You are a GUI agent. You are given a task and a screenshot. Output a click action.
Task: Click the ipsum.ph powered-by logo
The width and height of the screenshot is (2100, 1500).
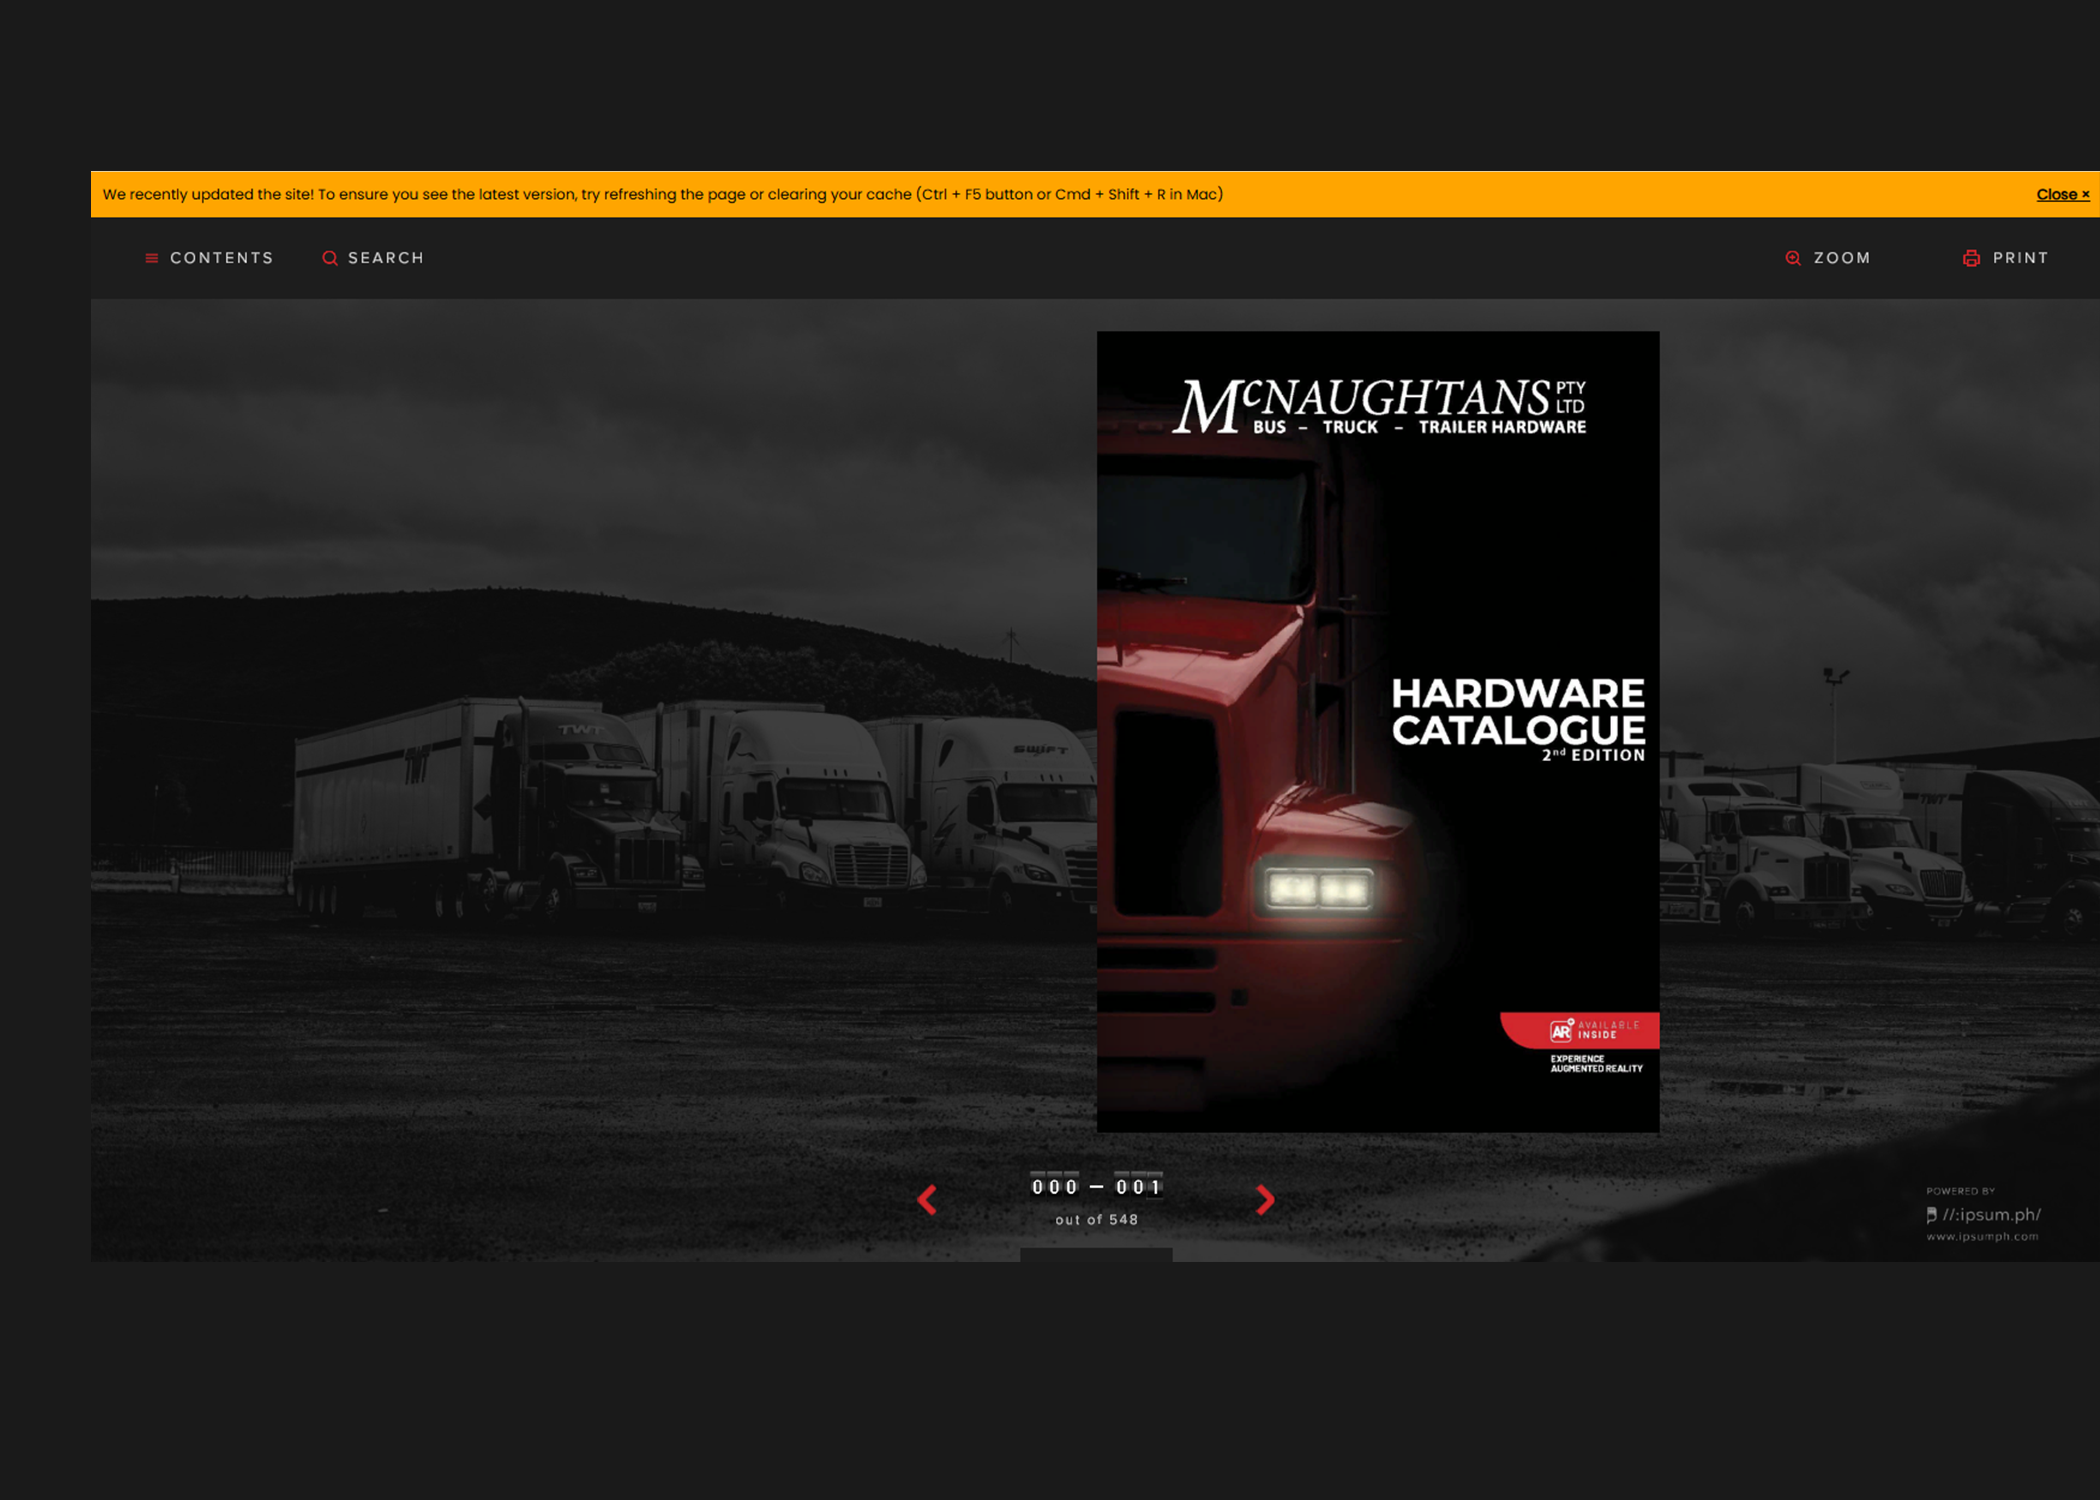click(1984, 1214)
